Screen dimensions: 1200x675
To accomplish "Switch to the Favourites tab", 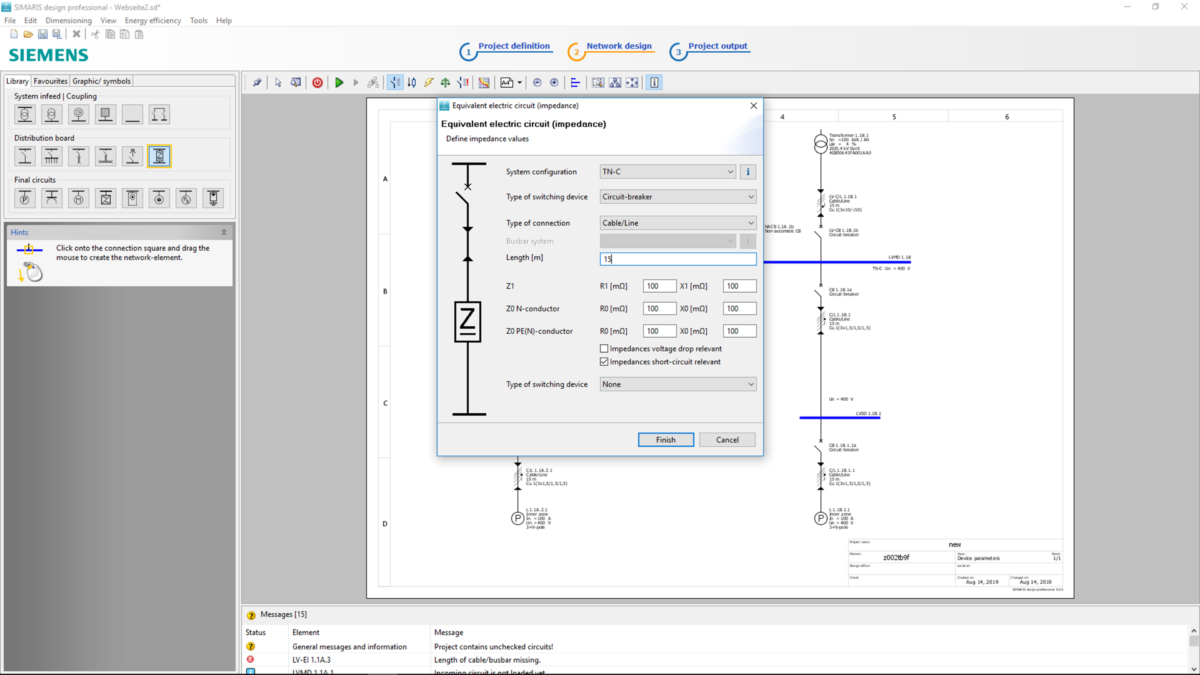I will [50, 81].
